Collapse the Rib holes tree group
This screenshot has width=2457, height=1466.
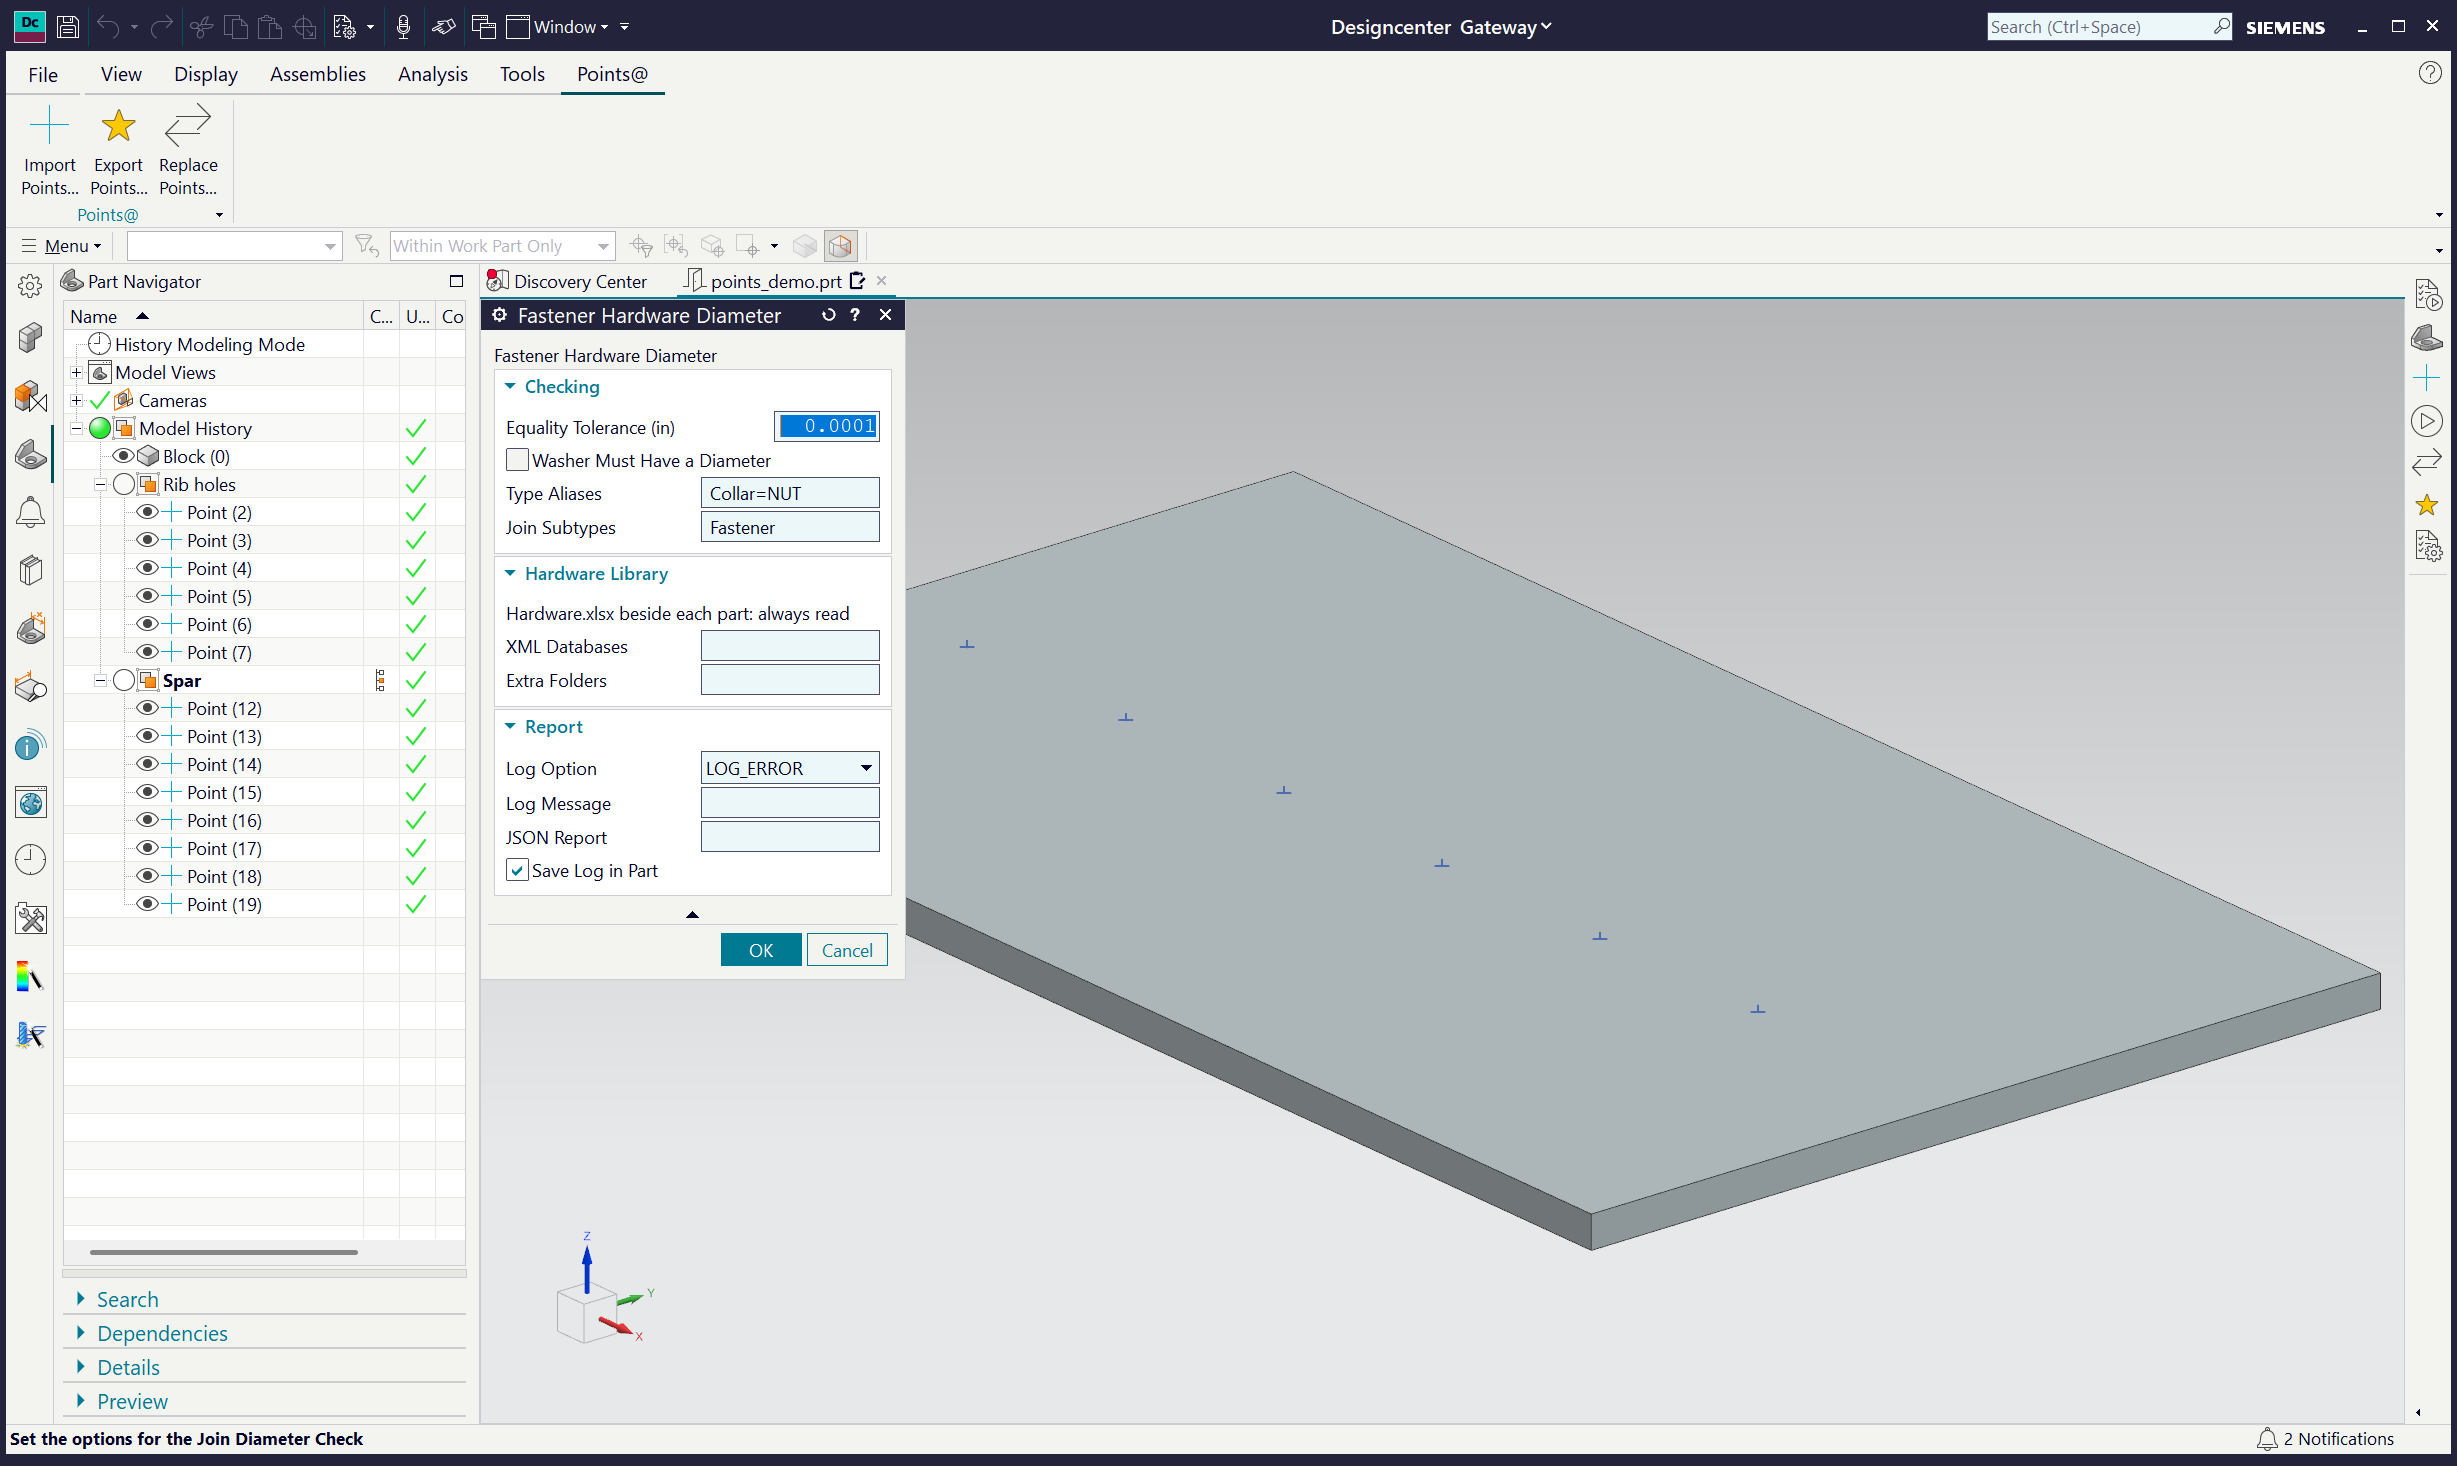100,485
